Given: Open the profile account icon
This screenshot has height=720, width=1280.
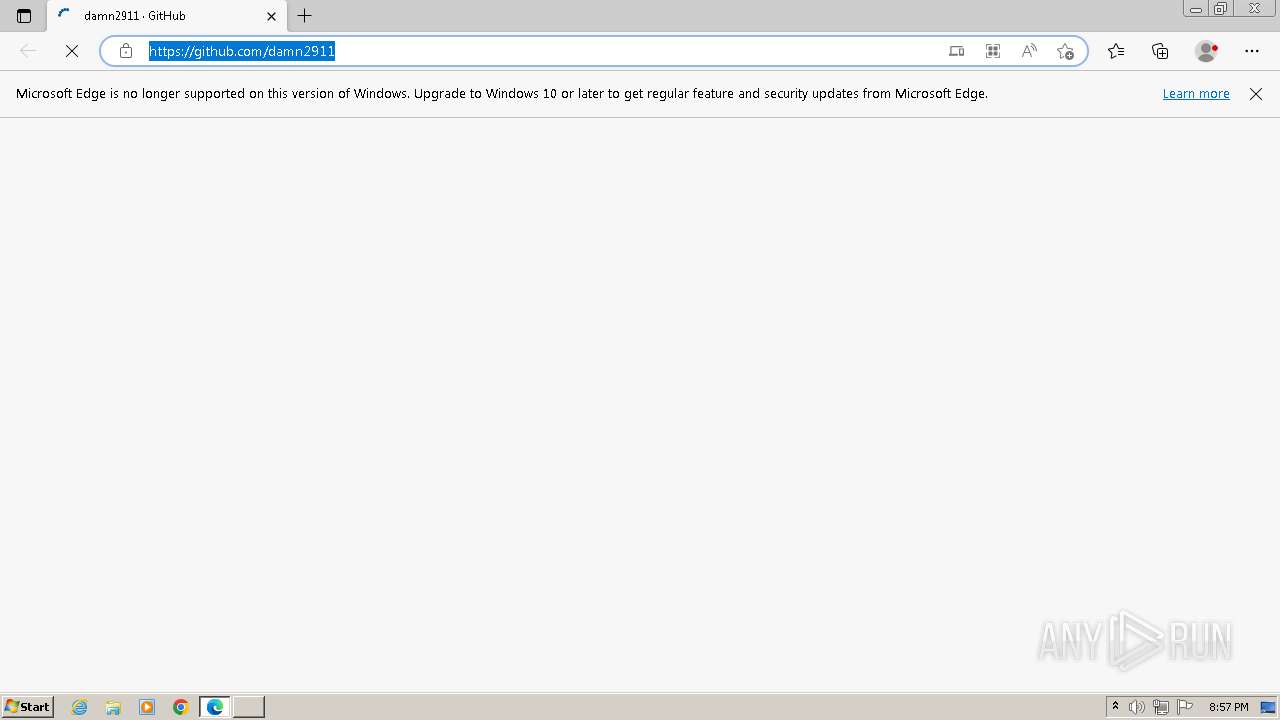Looking at the screenshot, I should [1207, 51].
